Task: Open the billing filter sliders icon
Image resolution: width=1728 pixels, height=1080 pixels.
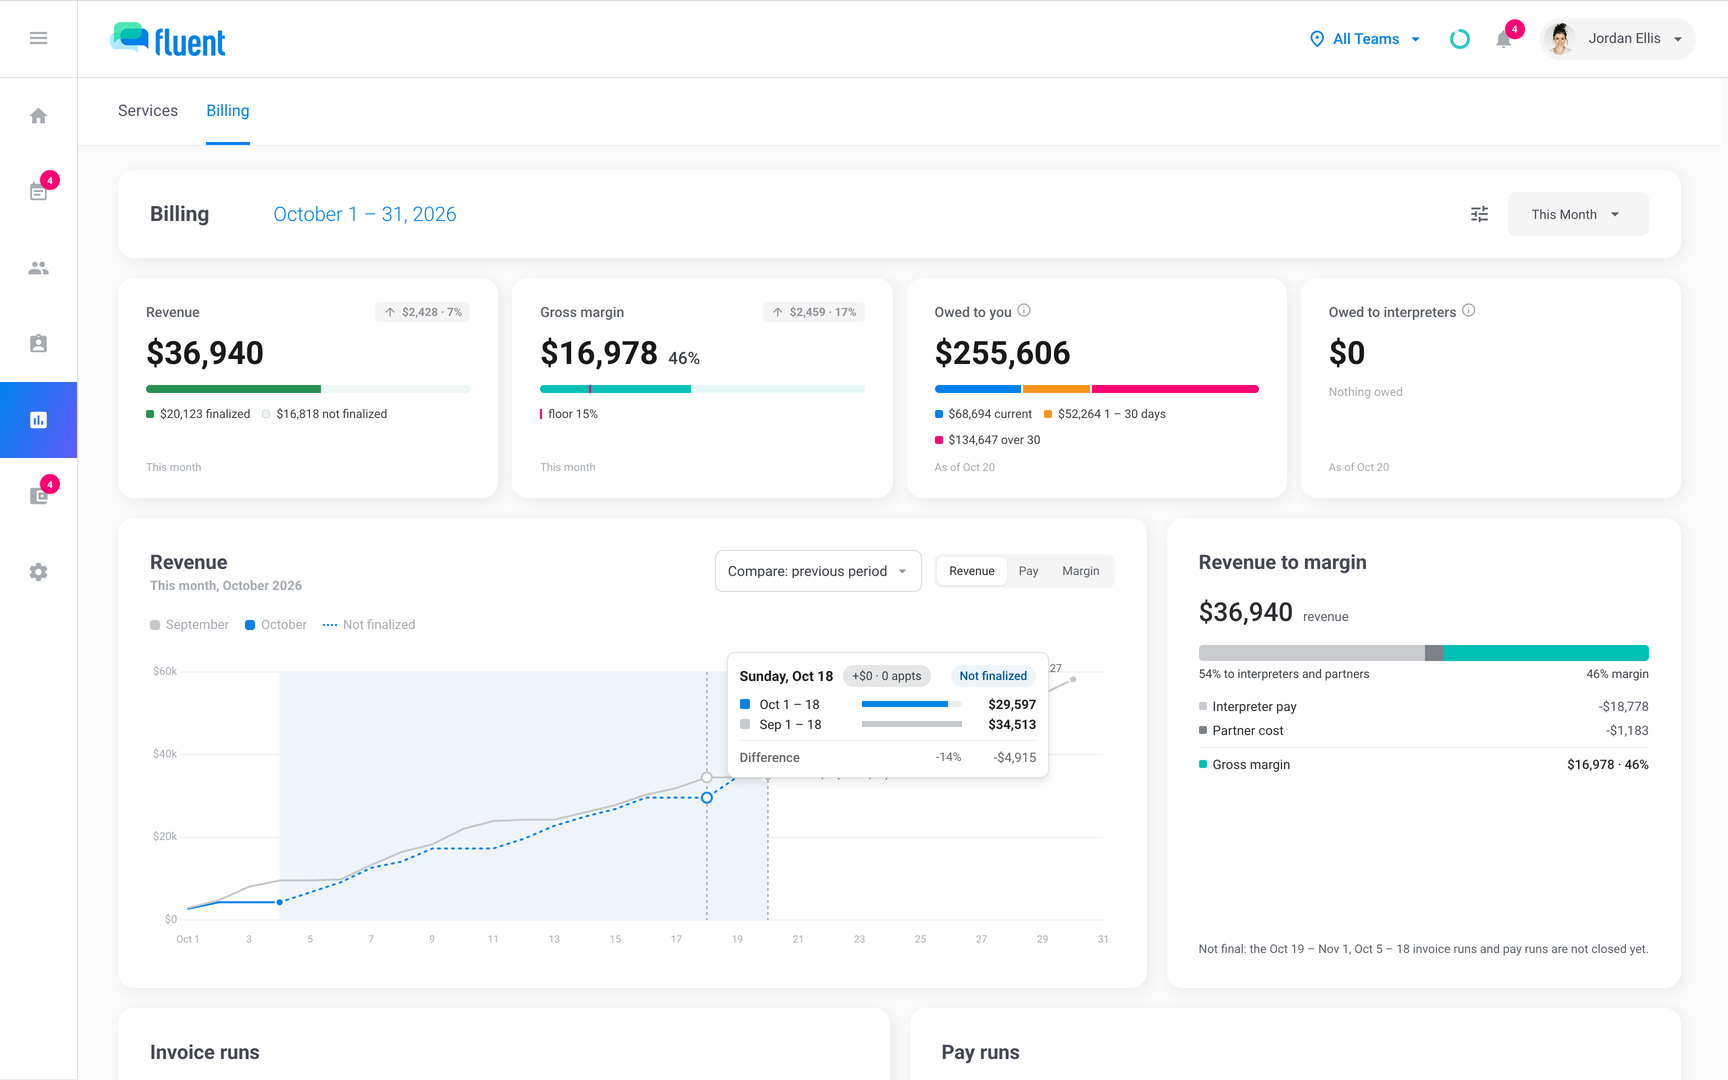Action: point(1479,214)
